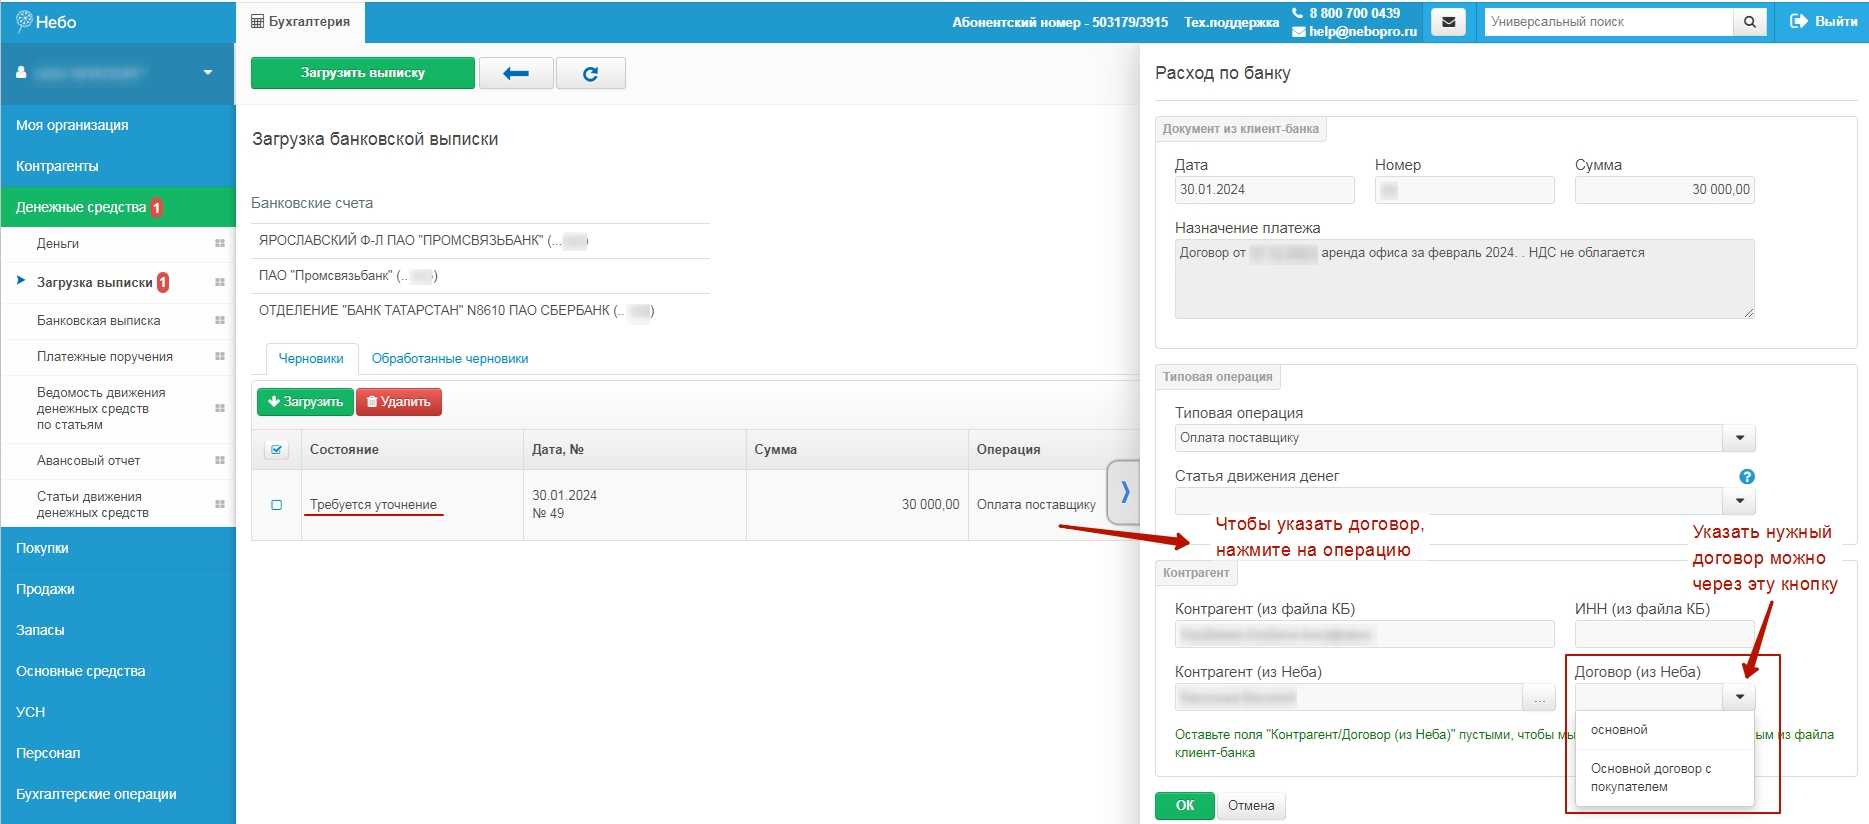This screenshot has height=824, width=1869.
Task: Select ЯРОСЛАВСКИЙ Ф-Л ПАО ПРОМСВЯЗЬБАНК account
Action: [480, 240]
